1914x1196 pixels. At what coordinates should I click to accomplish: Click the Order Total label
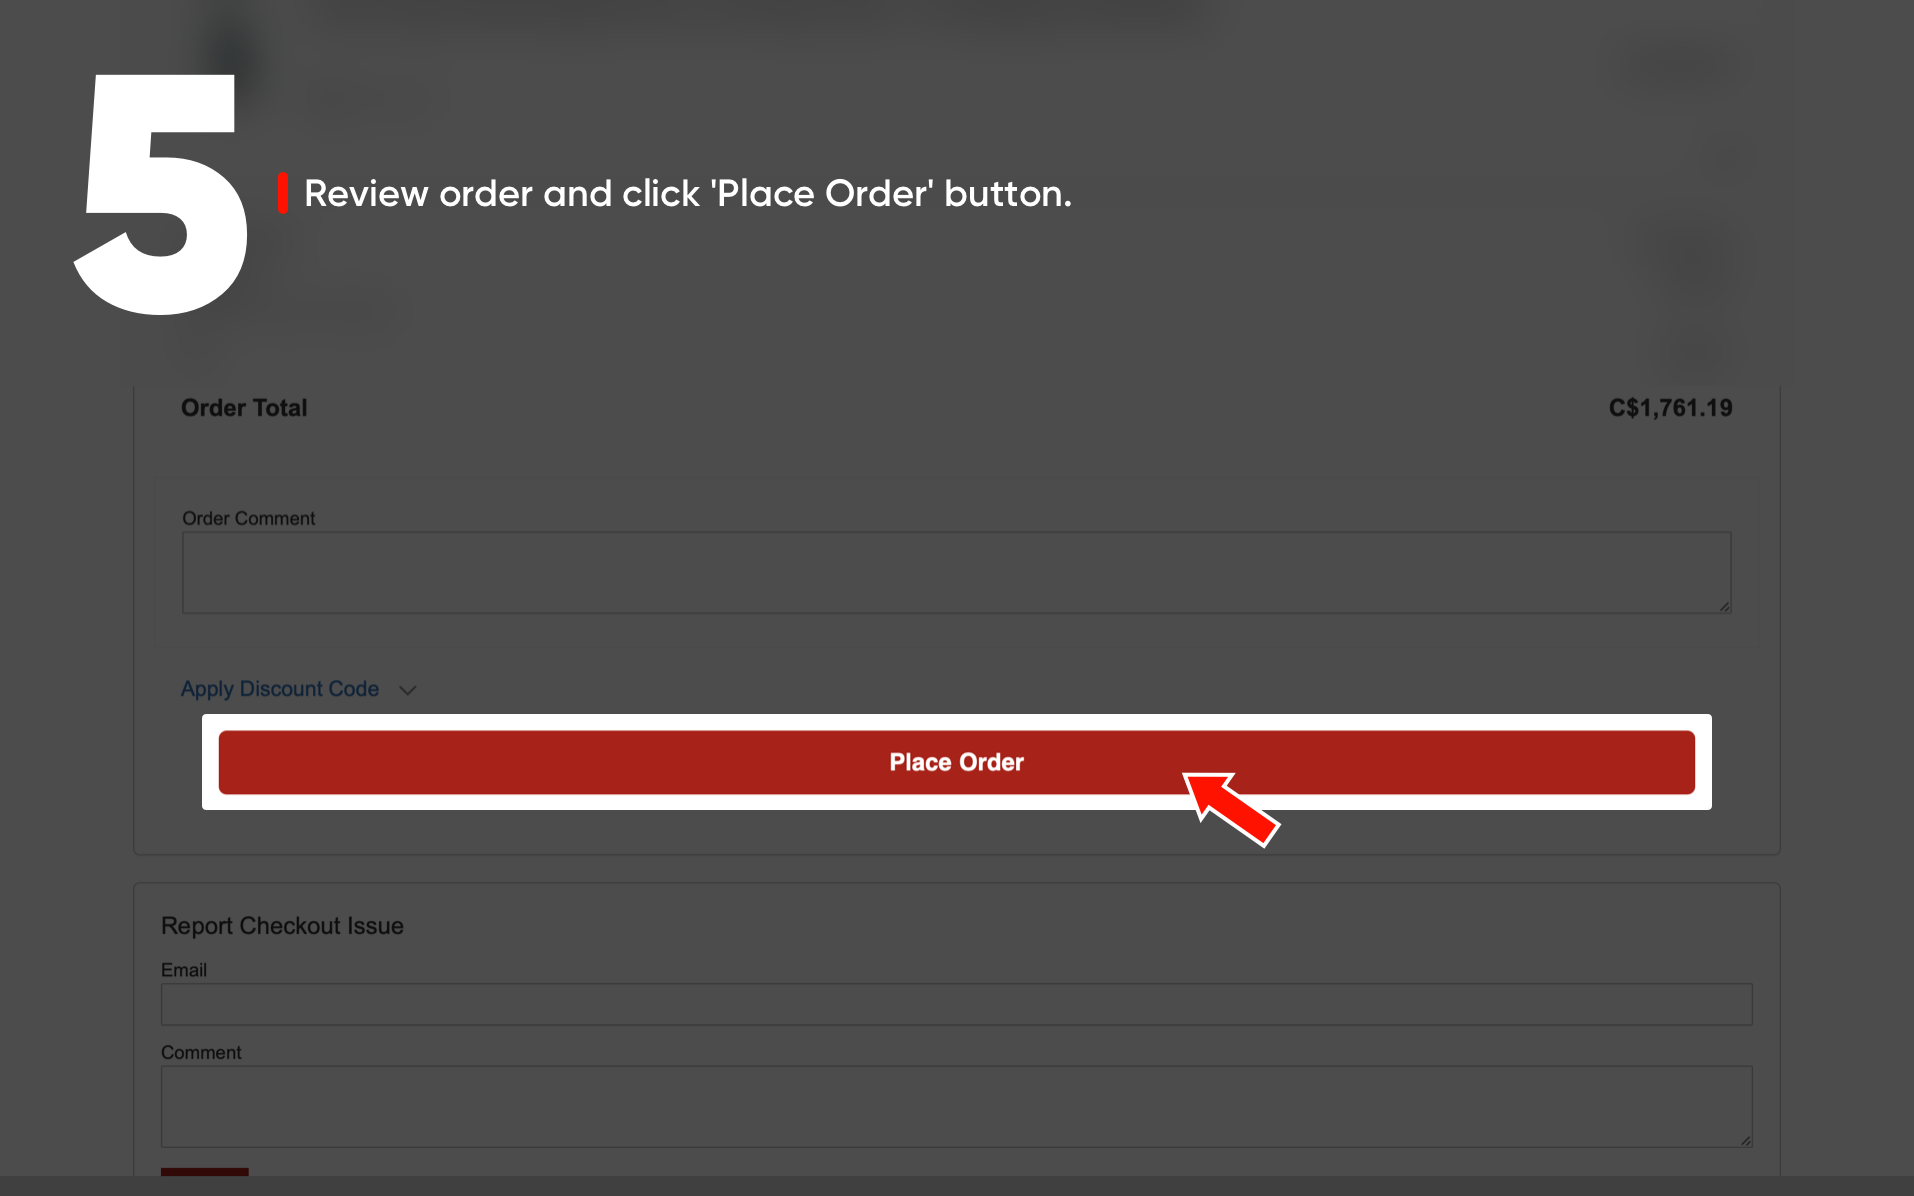pyautogui.click(x=244, y=408)
